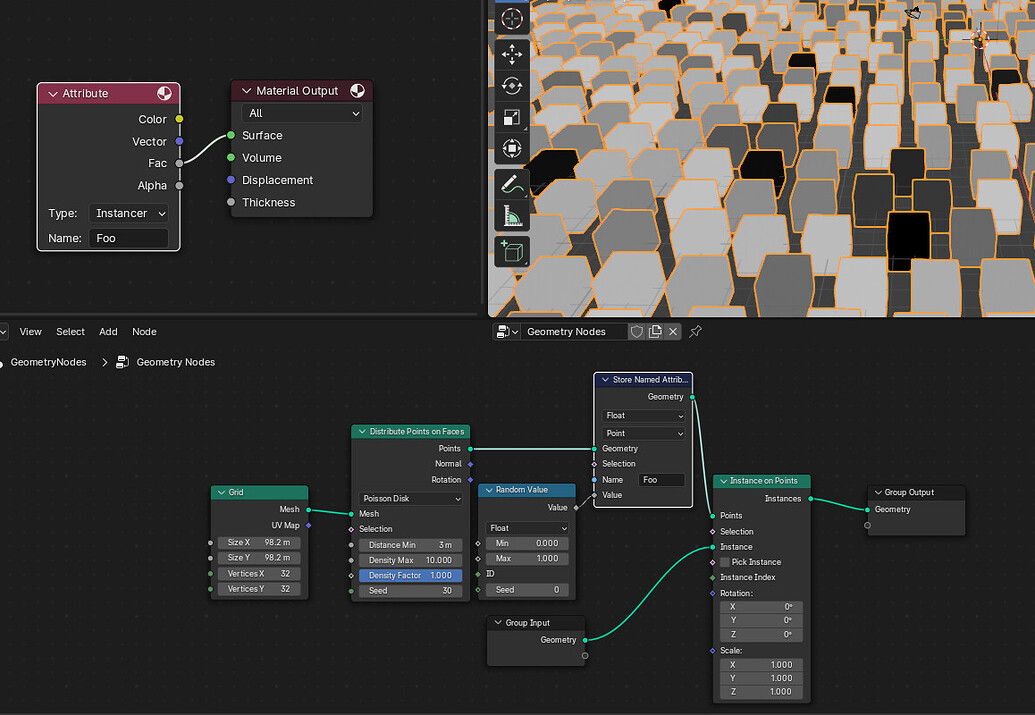This screenshot has height=715, width=1035.
Task: Click Geometry Nodes breadcrumb label
Action: [176, 362]
